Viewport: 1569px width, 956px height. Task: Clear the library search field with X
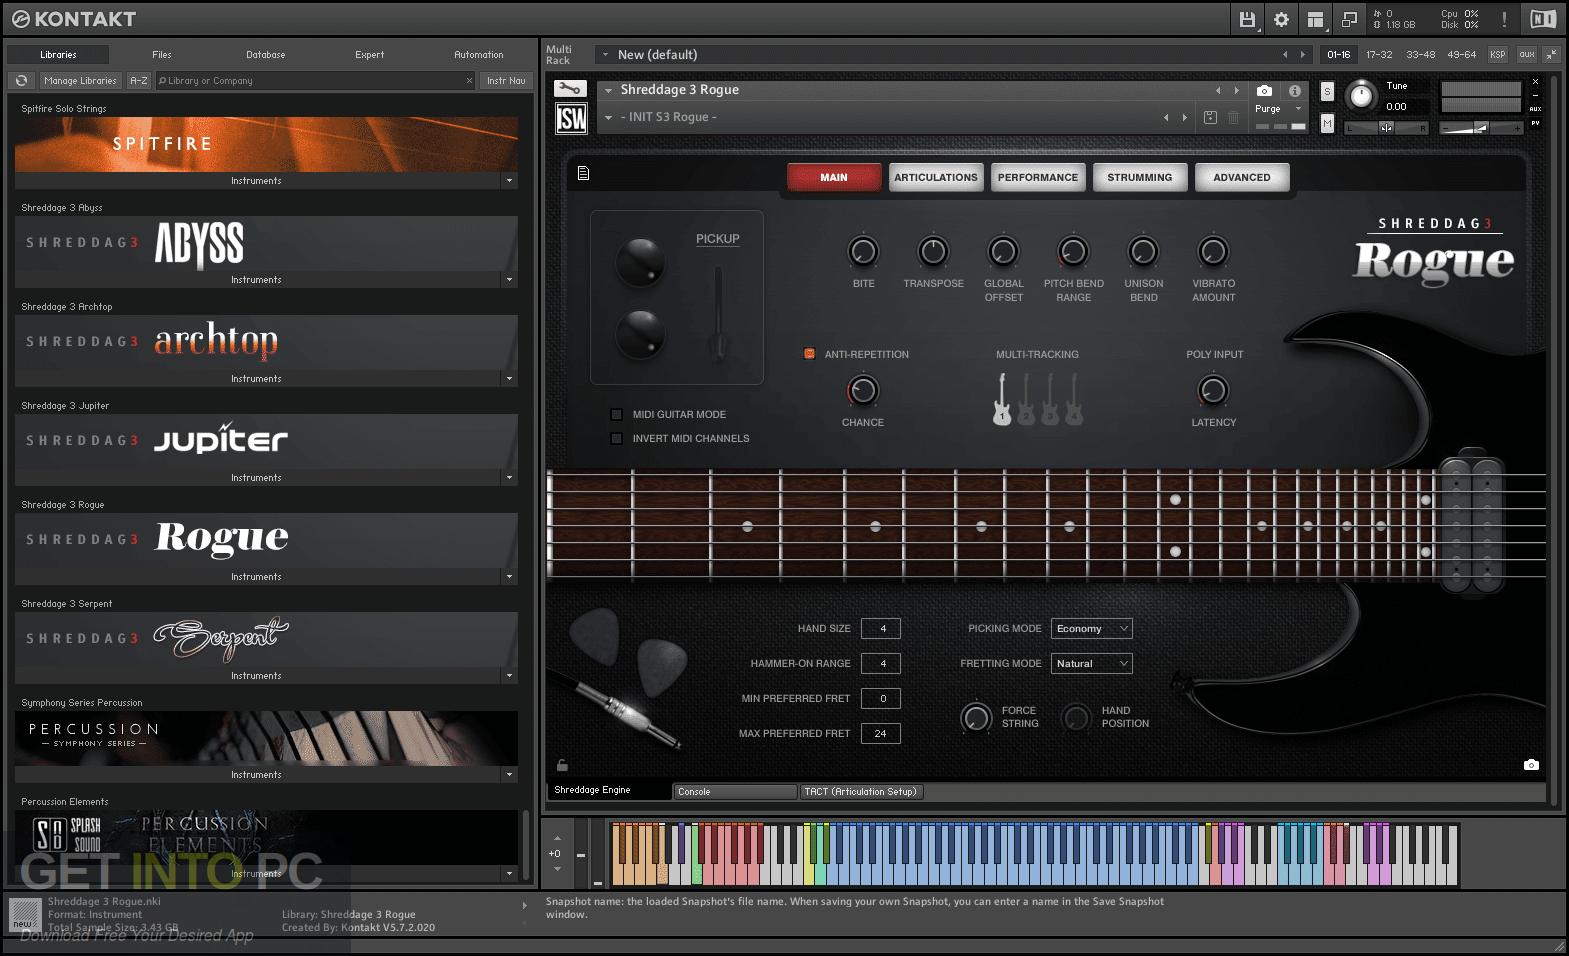point(469,81)
